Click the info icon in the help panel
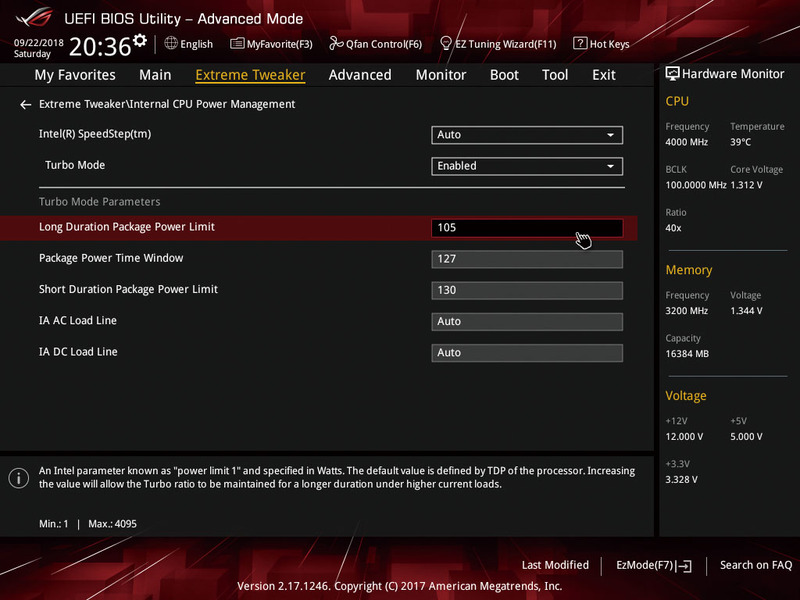Image resolution: width=800 pixels, height=600 pixels. pos(18,478)
